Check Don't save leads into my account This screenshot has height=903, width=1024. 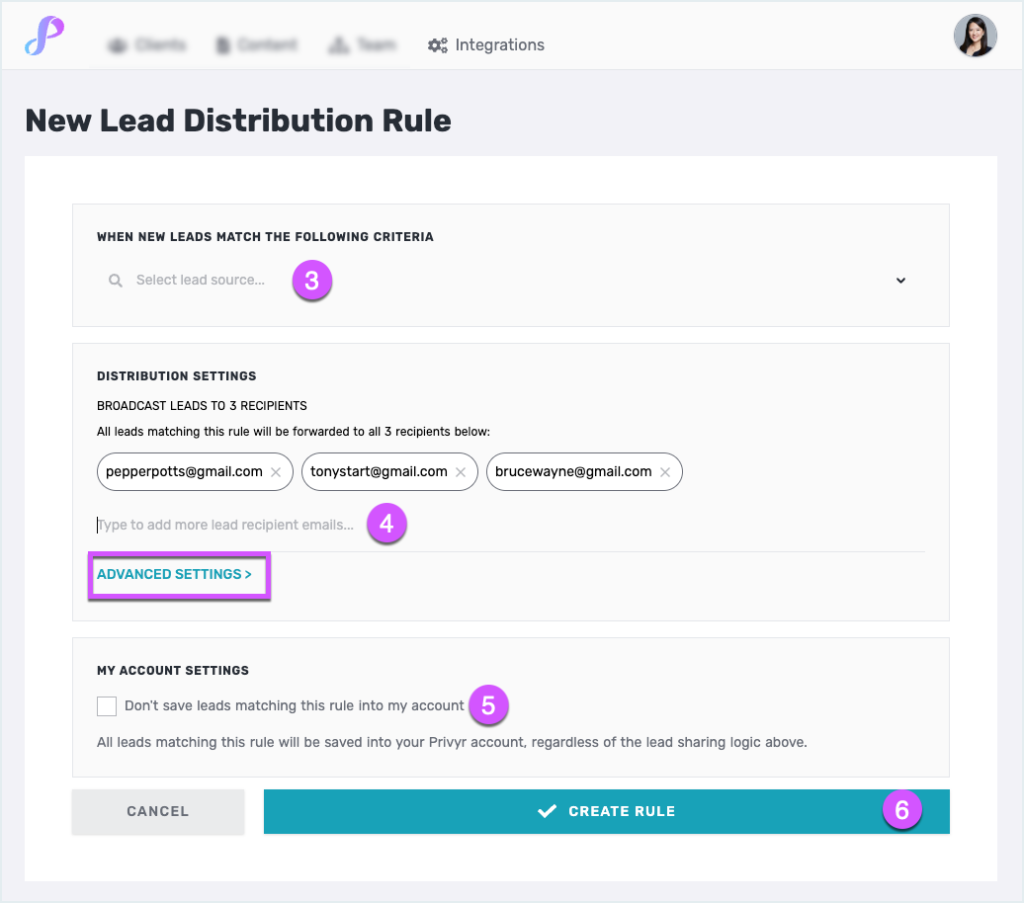coord(106,706)
